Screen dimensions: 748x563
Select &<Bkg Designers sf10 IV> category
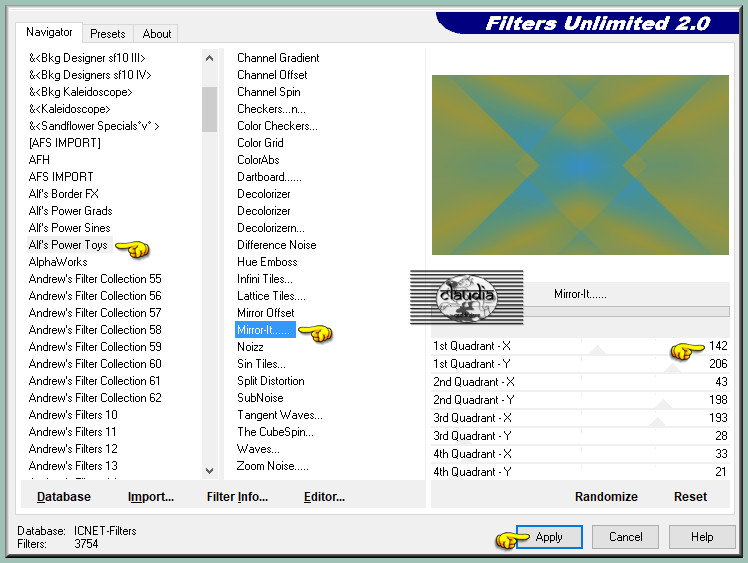point(90,75)
